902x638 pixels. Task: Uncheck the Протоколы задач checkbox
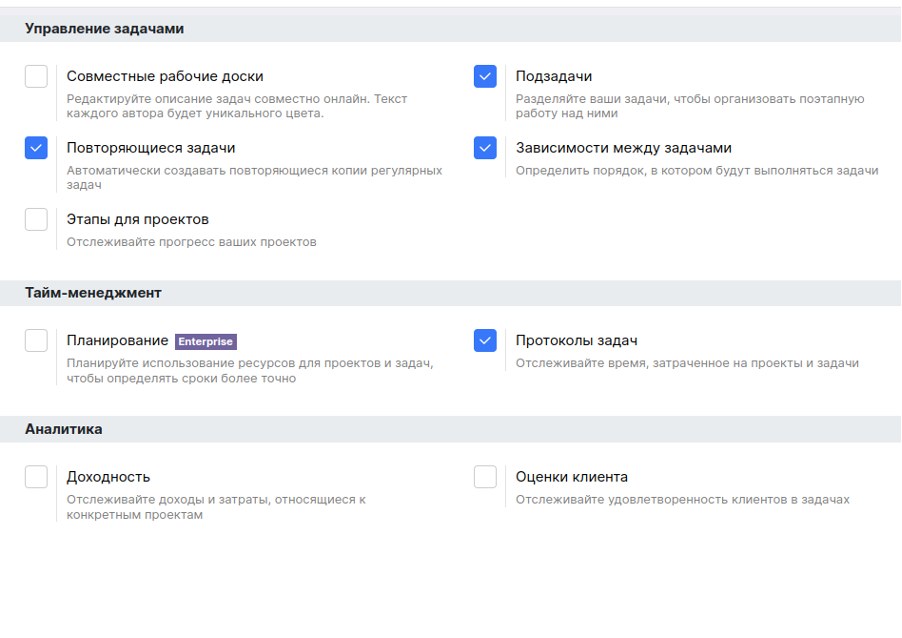(x=485, y=340)
